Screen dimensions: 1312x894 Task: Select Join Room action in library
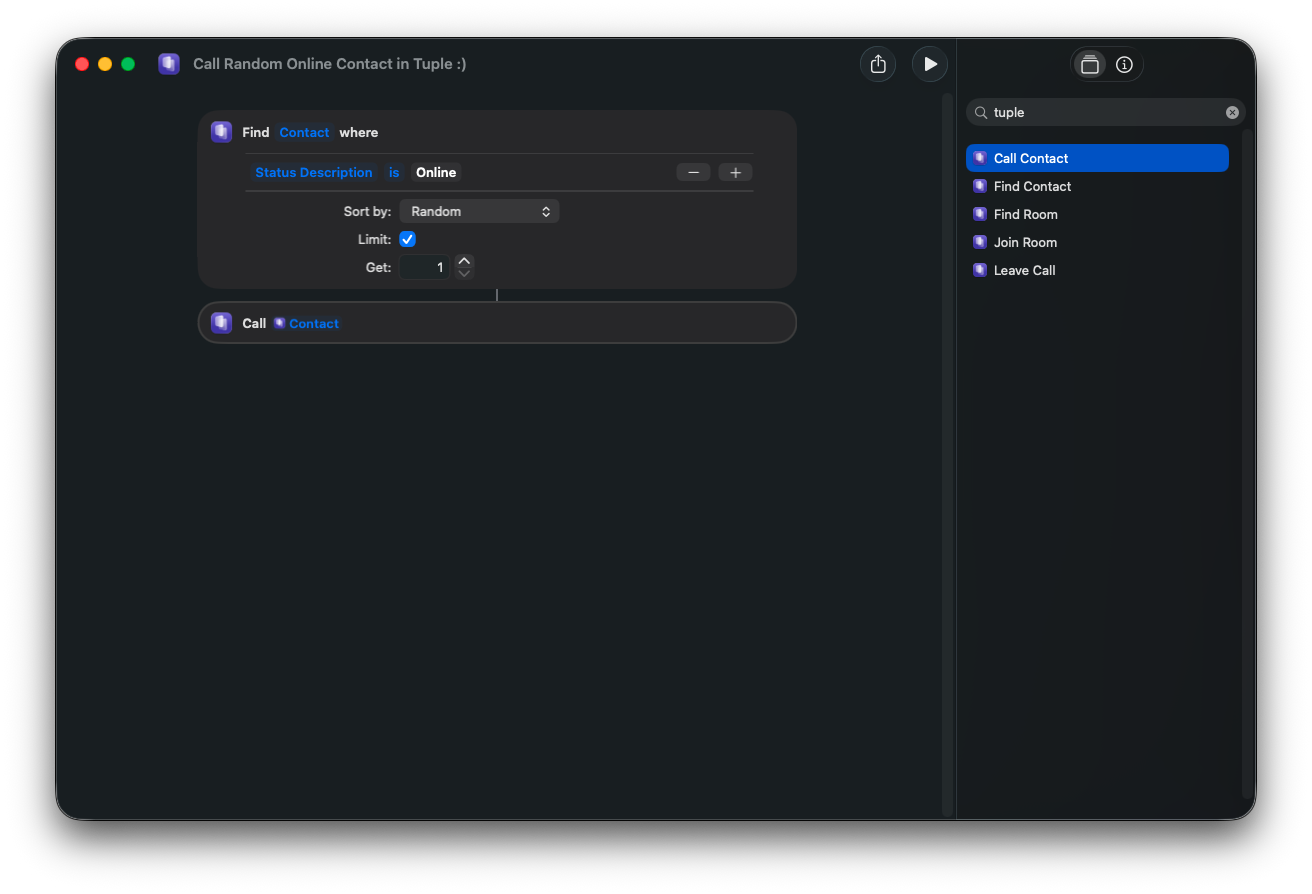[1097, 242]
